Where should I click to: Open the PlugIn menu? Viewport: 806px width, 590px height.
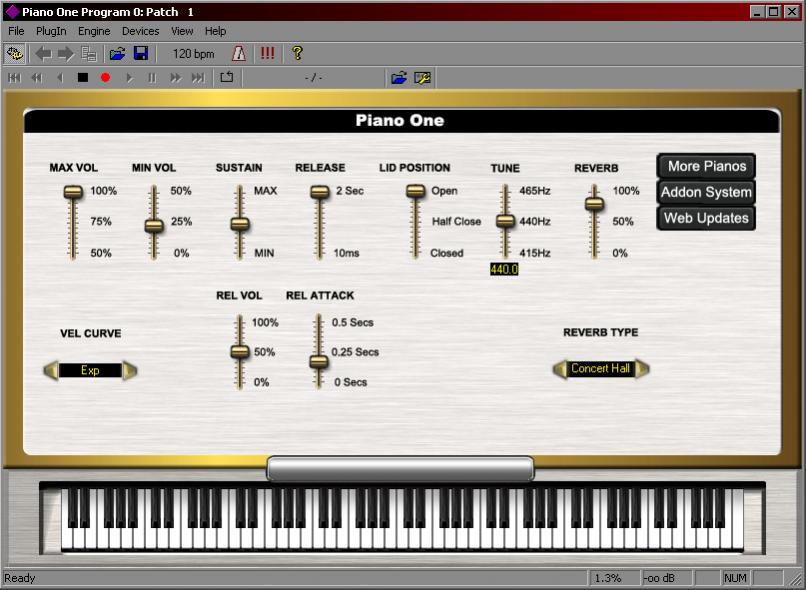click(x=51, y=31)
